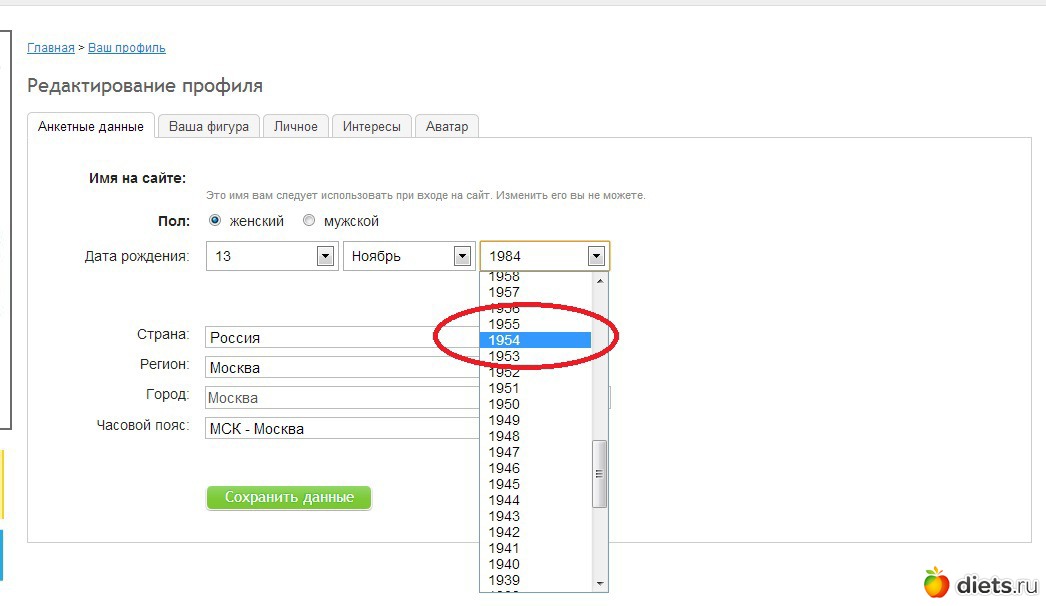Viewport: 1046px width, 606px height.
Task: Open the birth day dropdown
Action: coord(325,256)
